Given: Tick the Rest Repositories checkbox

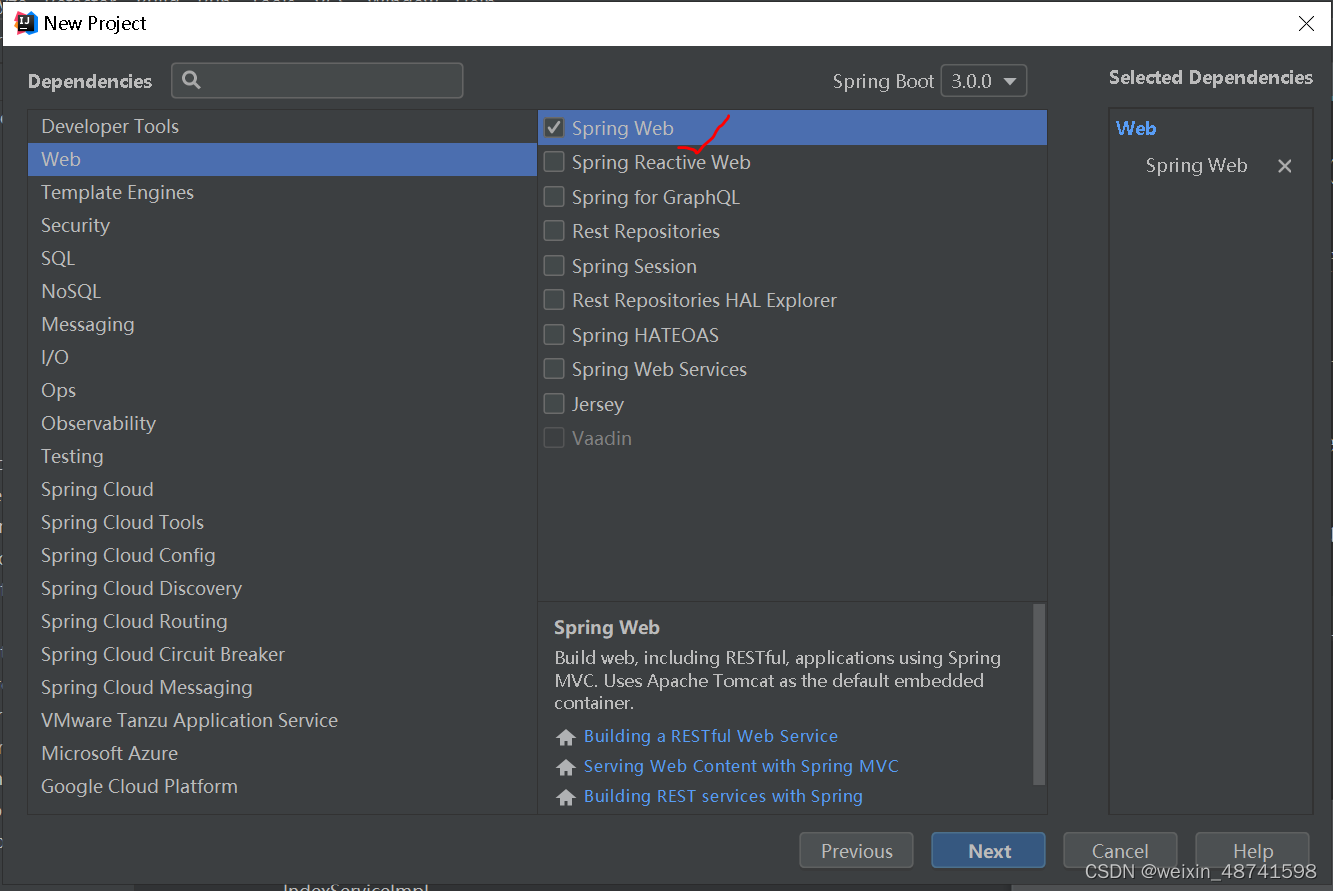Looking at the screenshot, I should 554,231.
